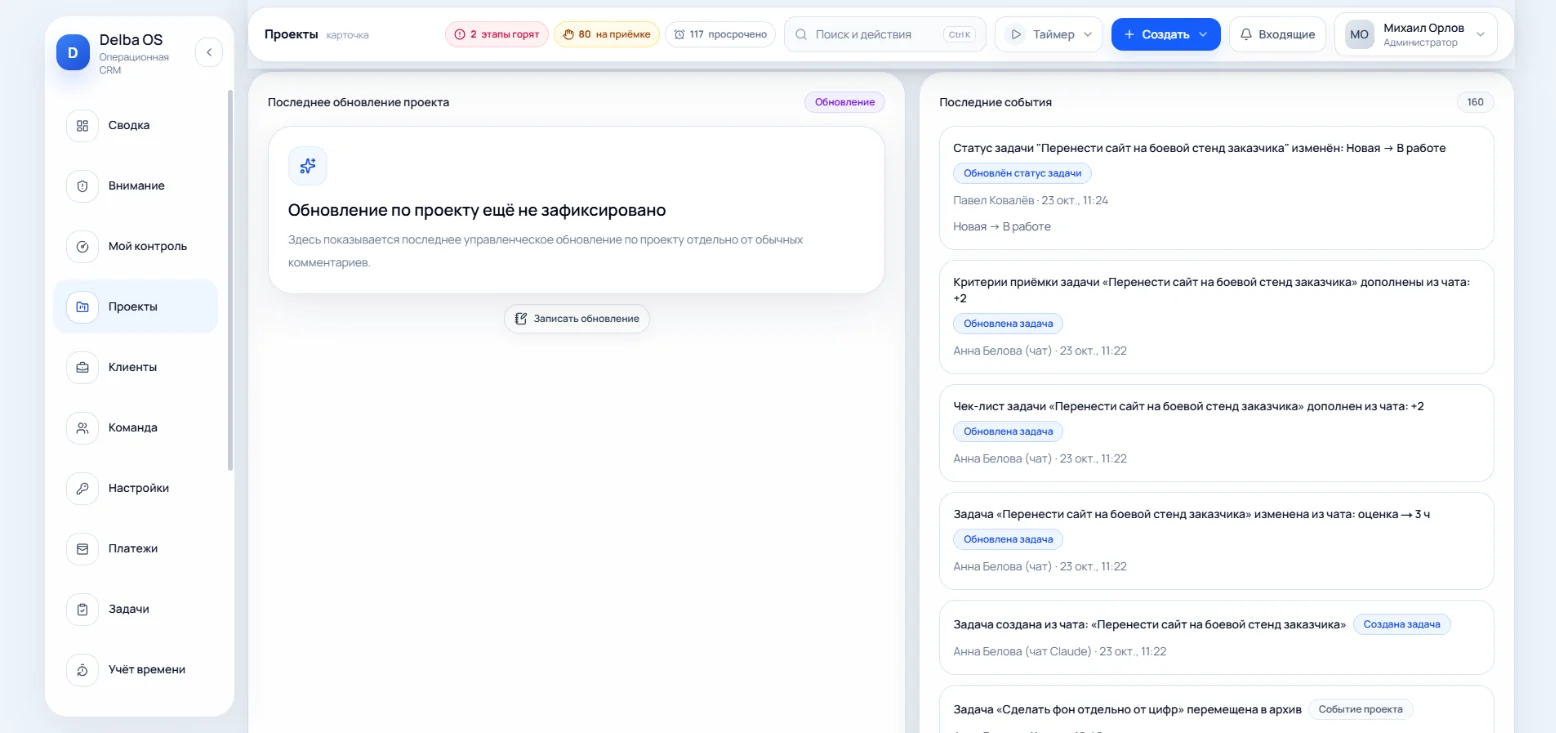1556x733 pixels.
Task: Click the purple Обновление badge
Action: click(x=845, y=102)
